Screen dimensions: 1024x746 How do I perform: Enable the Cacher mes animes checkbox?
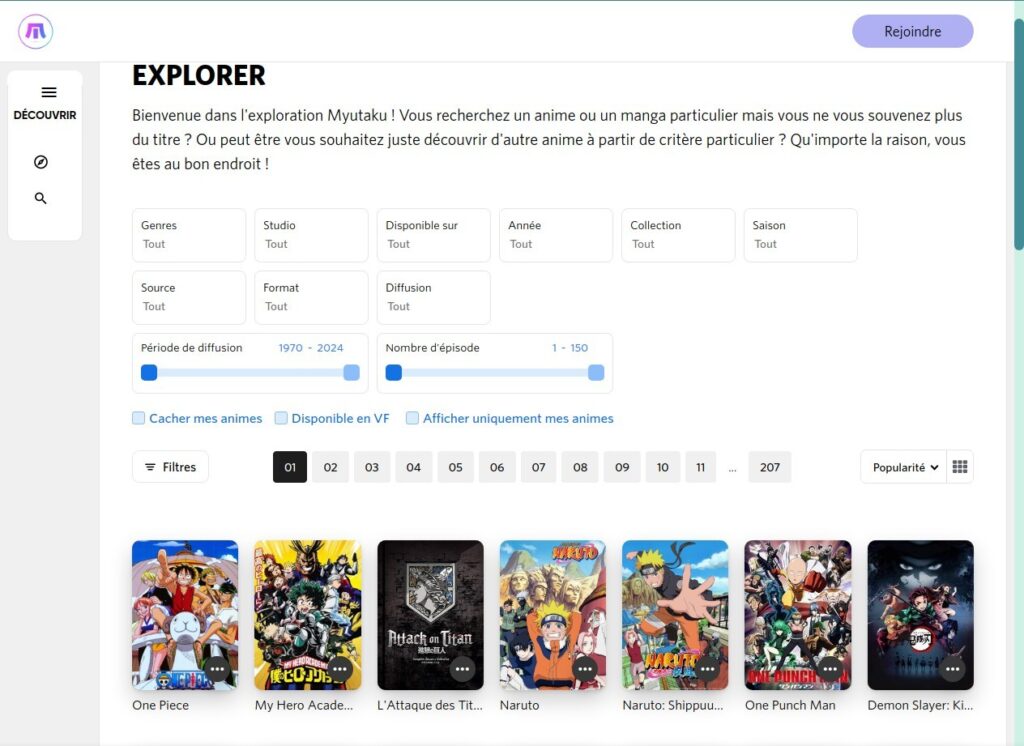pos(138,418)
